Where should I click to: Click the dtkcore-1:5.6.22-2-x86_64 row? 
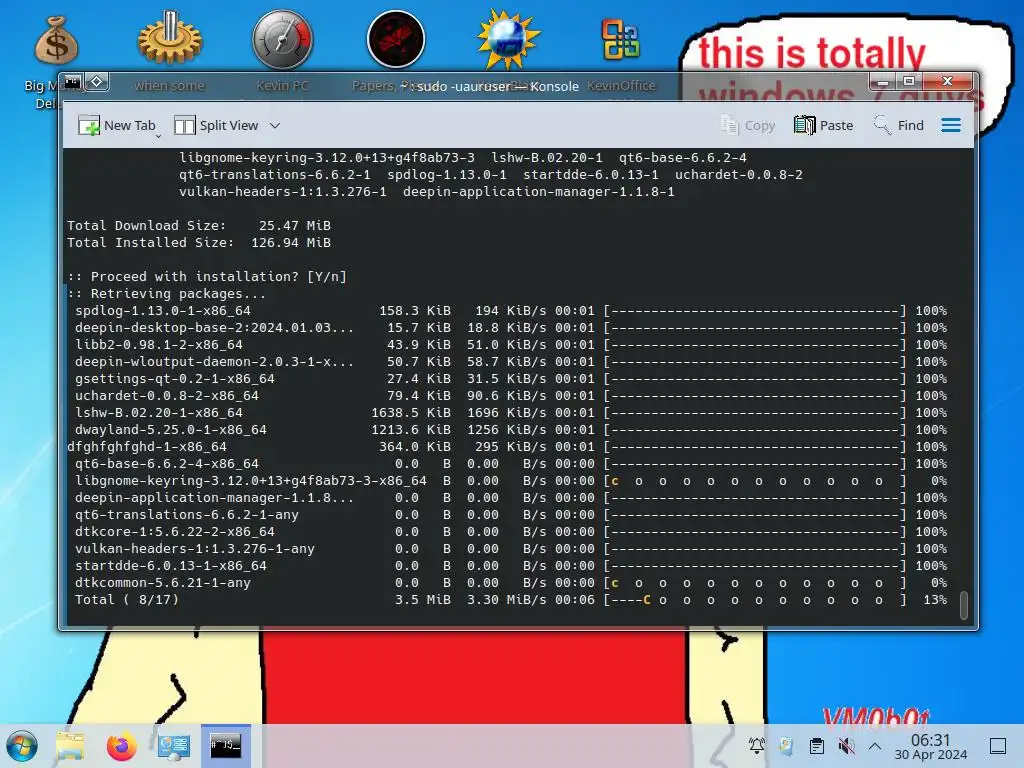pyautogui.click(x=511, y=532)
